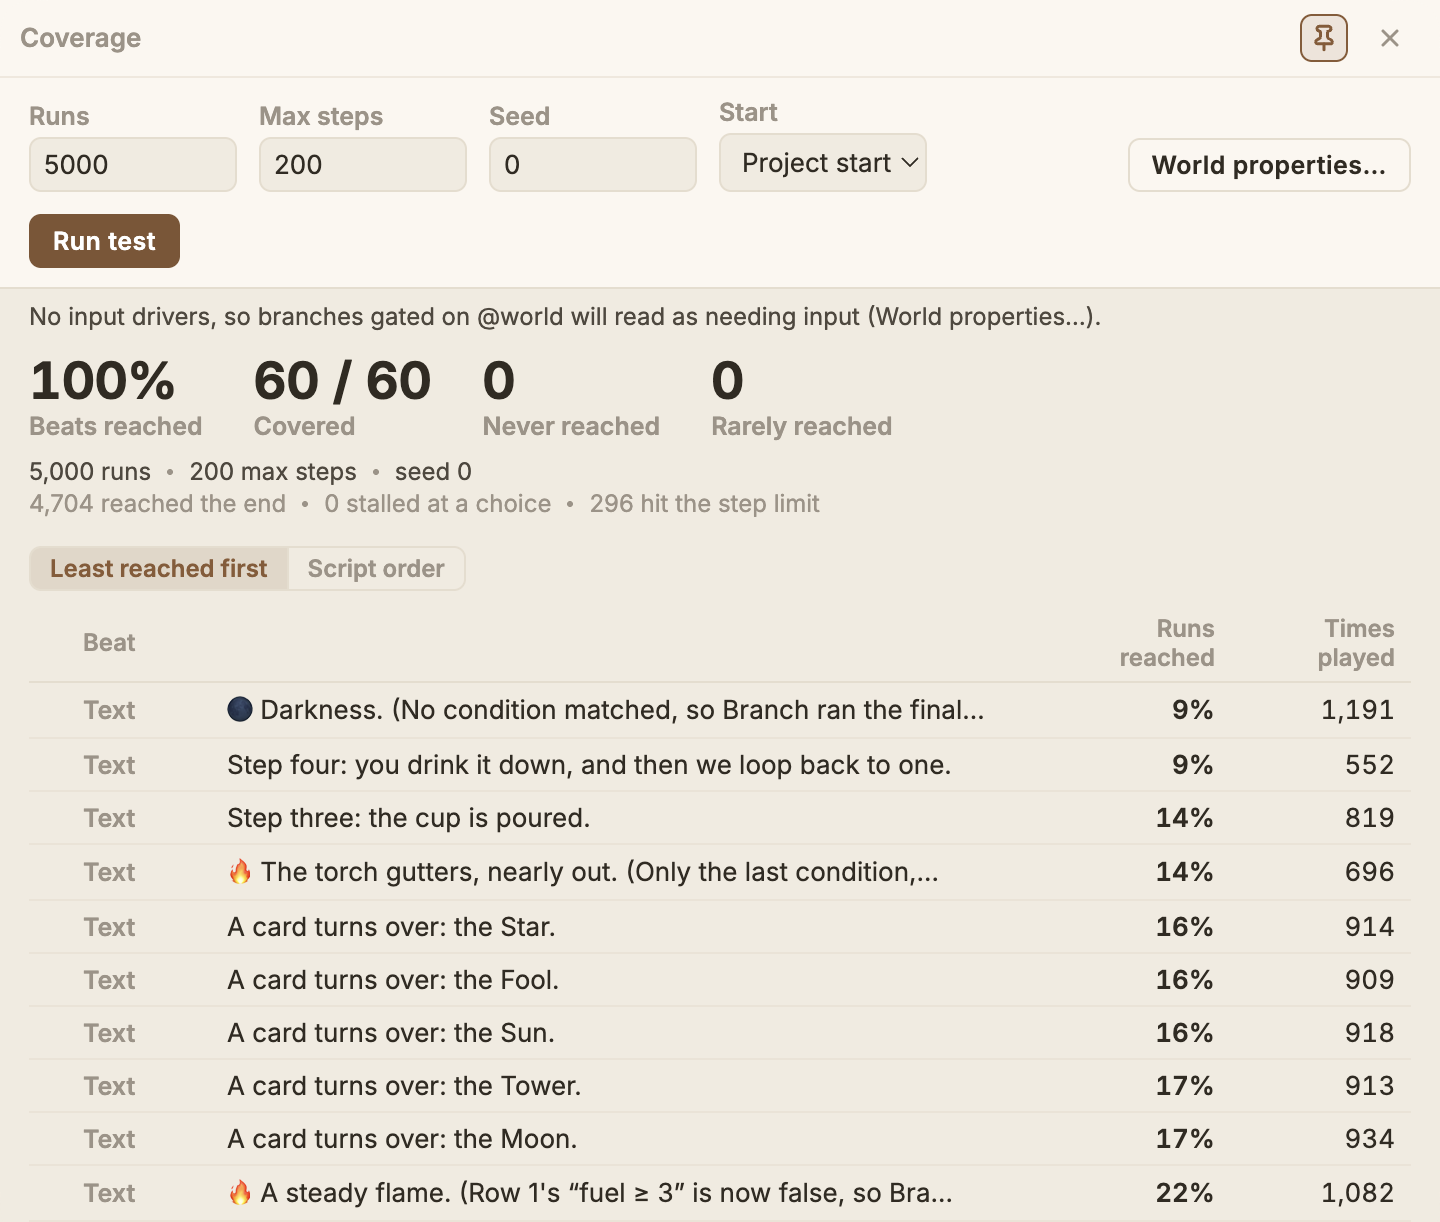Screen dimensions: 1440x1222
Task: Click the 552 times played value
Action: click(x=1369, y=765)
